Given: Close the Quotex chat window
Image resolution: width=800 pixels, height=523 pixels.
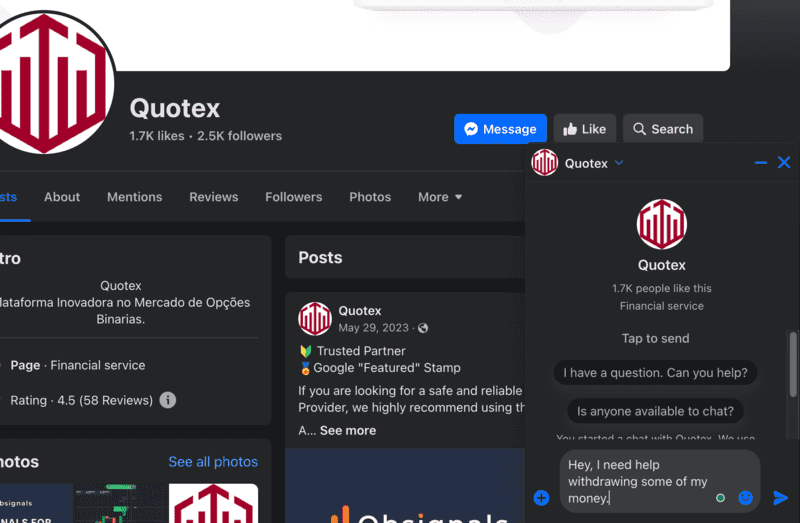Looking at the screenshot, I should (x=784, y=163).
